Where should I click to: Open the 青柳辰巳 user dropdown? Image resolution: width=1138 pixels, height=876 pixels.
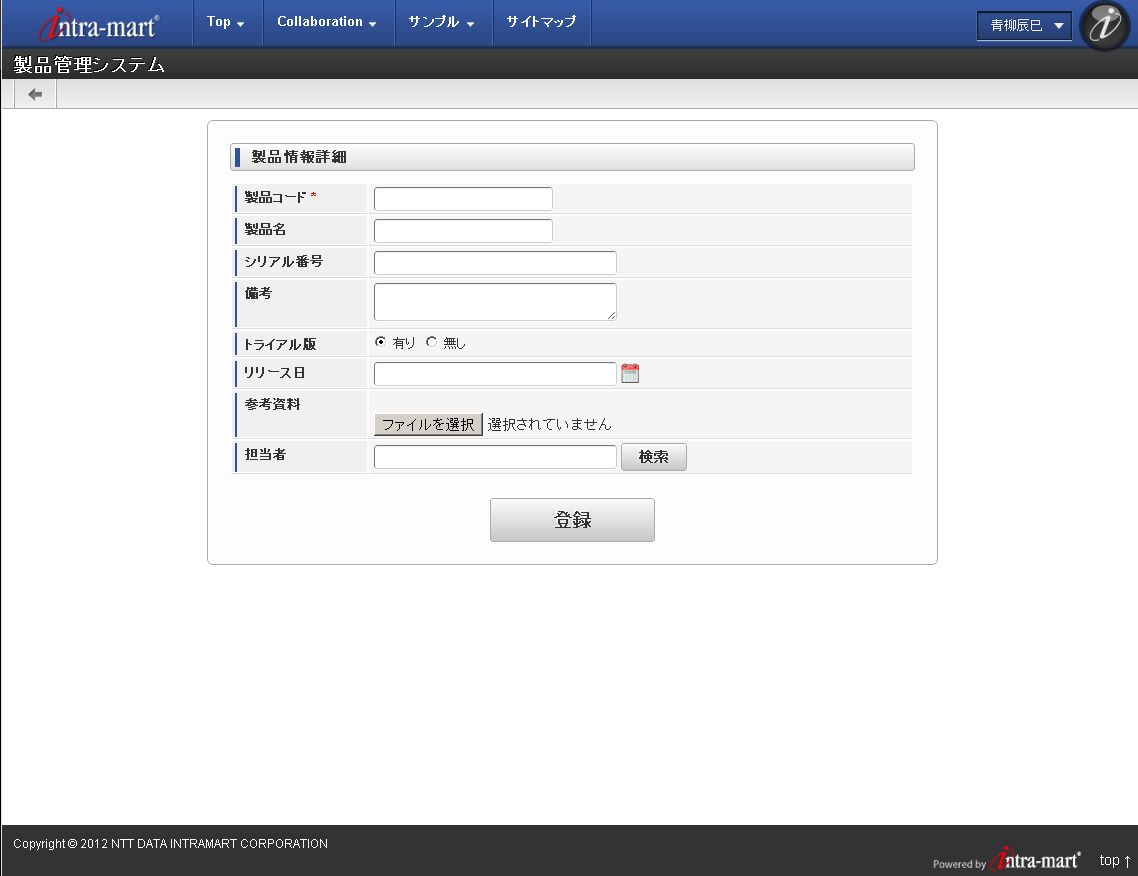pos(1024,26)
